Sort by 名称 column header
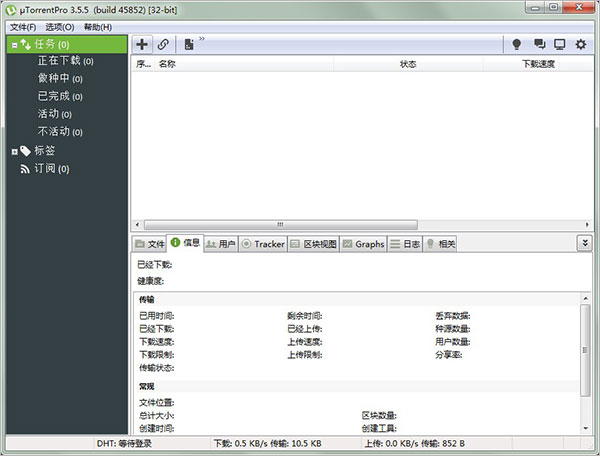This screenshot has width=600, height=456. coord(244,64)
